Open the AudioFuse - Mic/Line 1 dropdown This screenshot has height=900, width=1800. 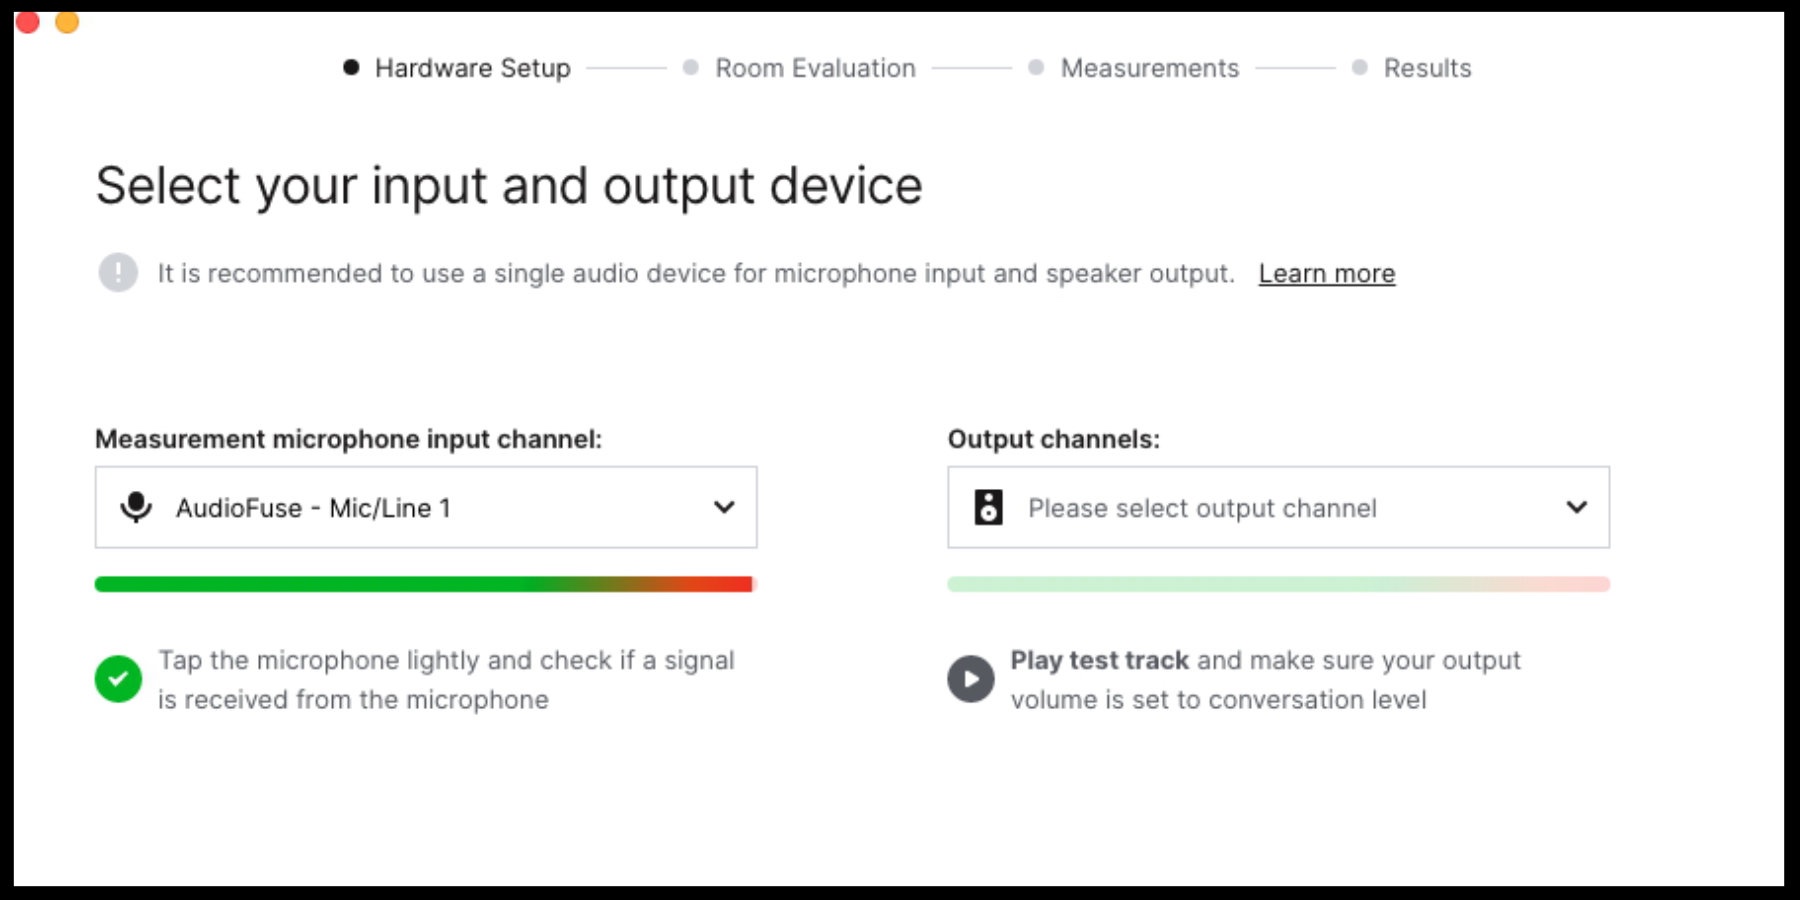tap(425, 507)
